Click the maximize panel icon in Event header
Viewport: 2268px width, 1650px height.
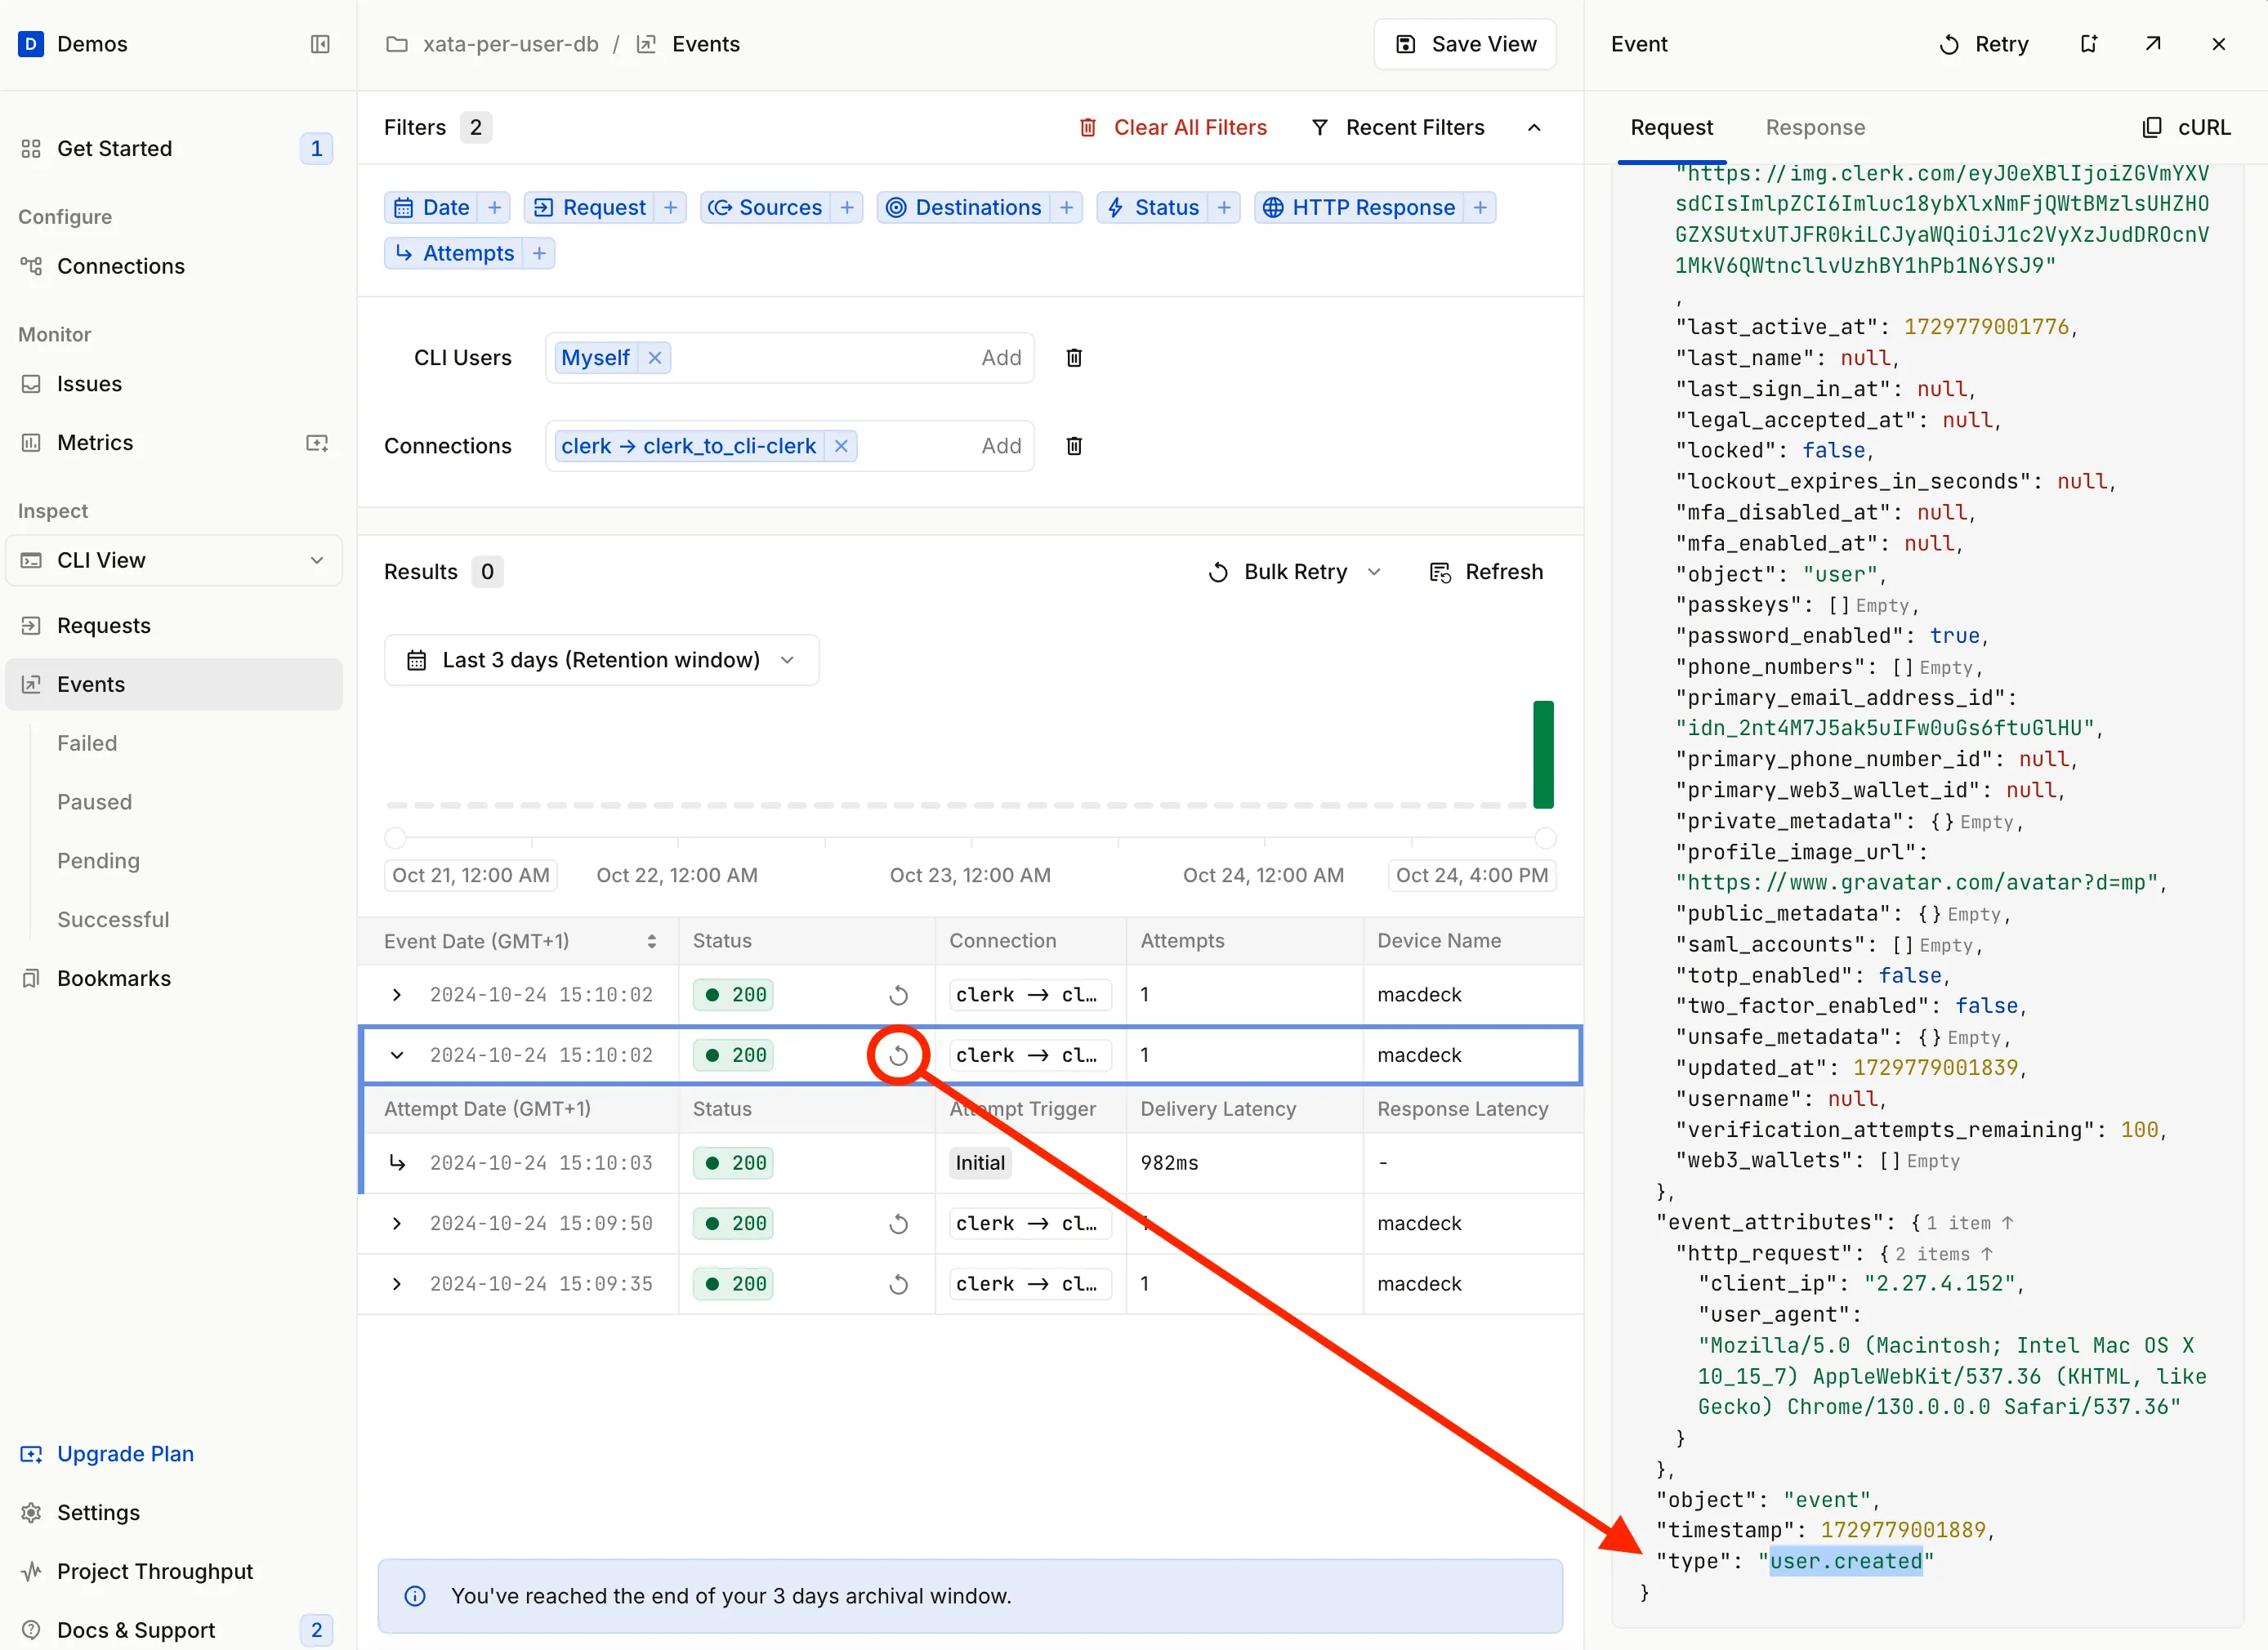coord(2157,46)
